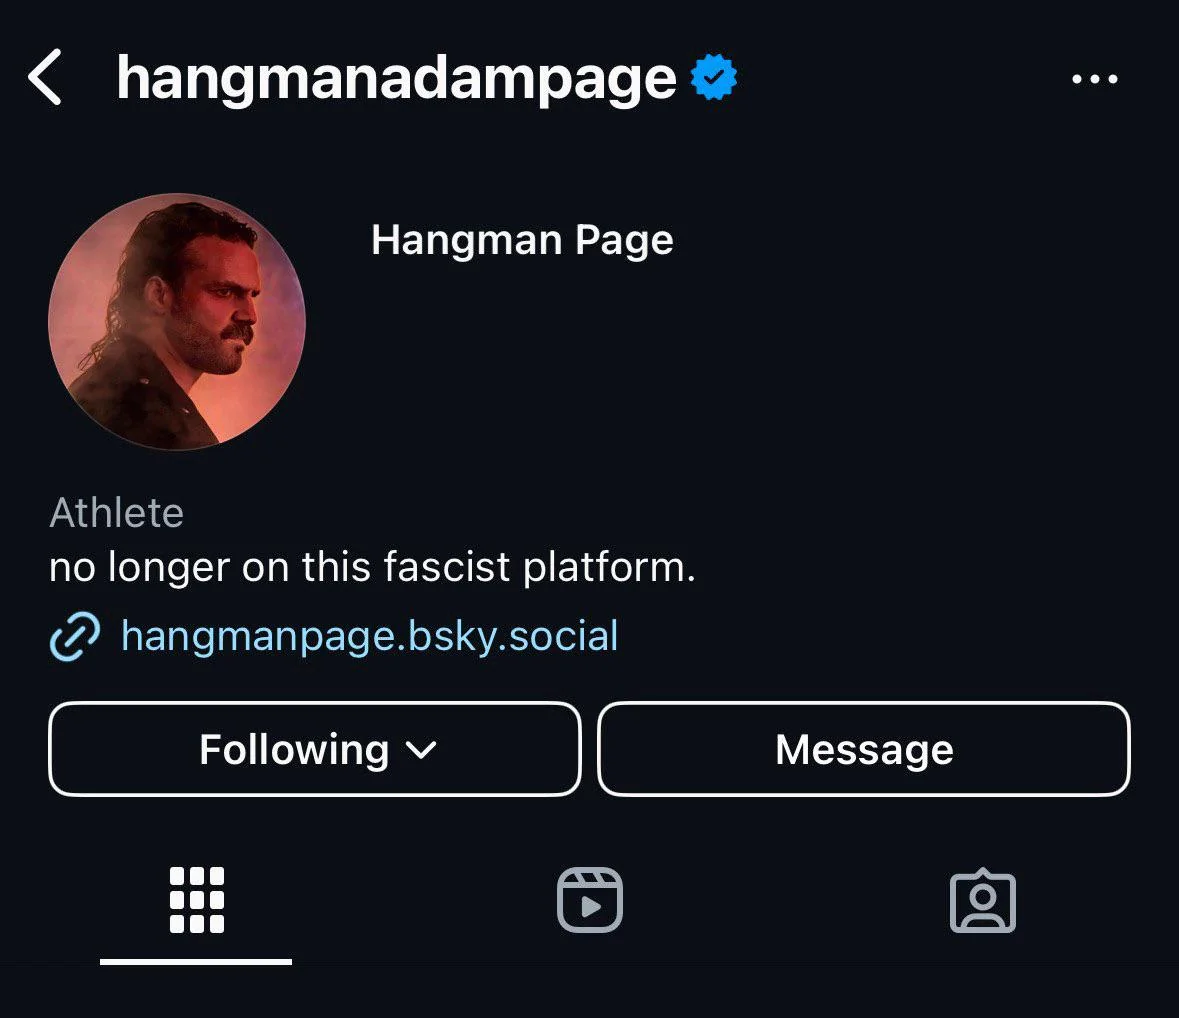
Task: Click the hangmanadampage username title
Action: (x=396, y=79)
